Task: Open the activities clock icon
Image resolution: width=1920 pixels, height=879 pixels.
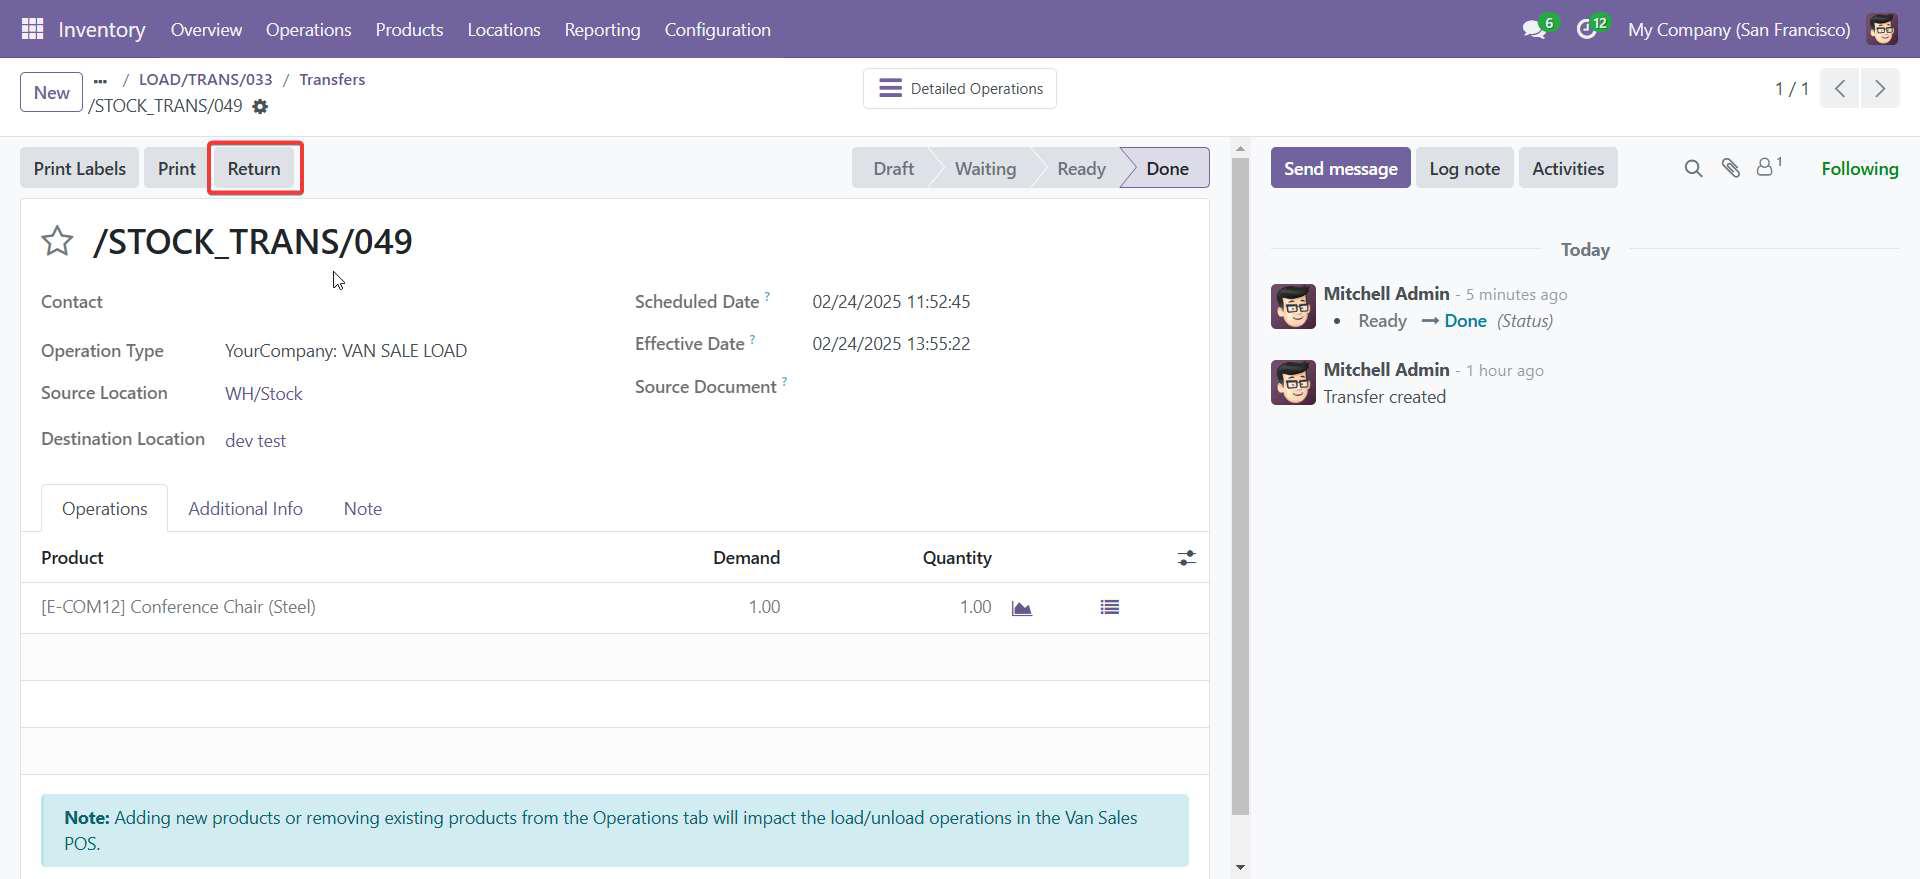Action: coord(1587,30)
